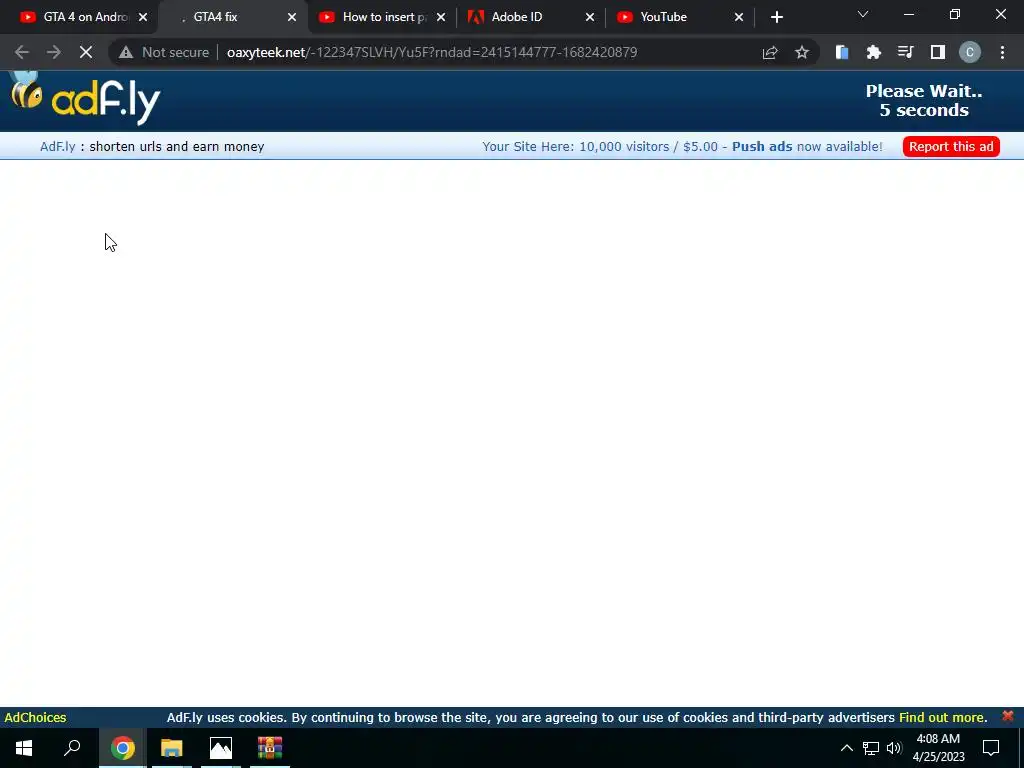This screenshot has height=768, width=1024.
Task: Toggle the Chrome side panel
Action: (938, 52)
